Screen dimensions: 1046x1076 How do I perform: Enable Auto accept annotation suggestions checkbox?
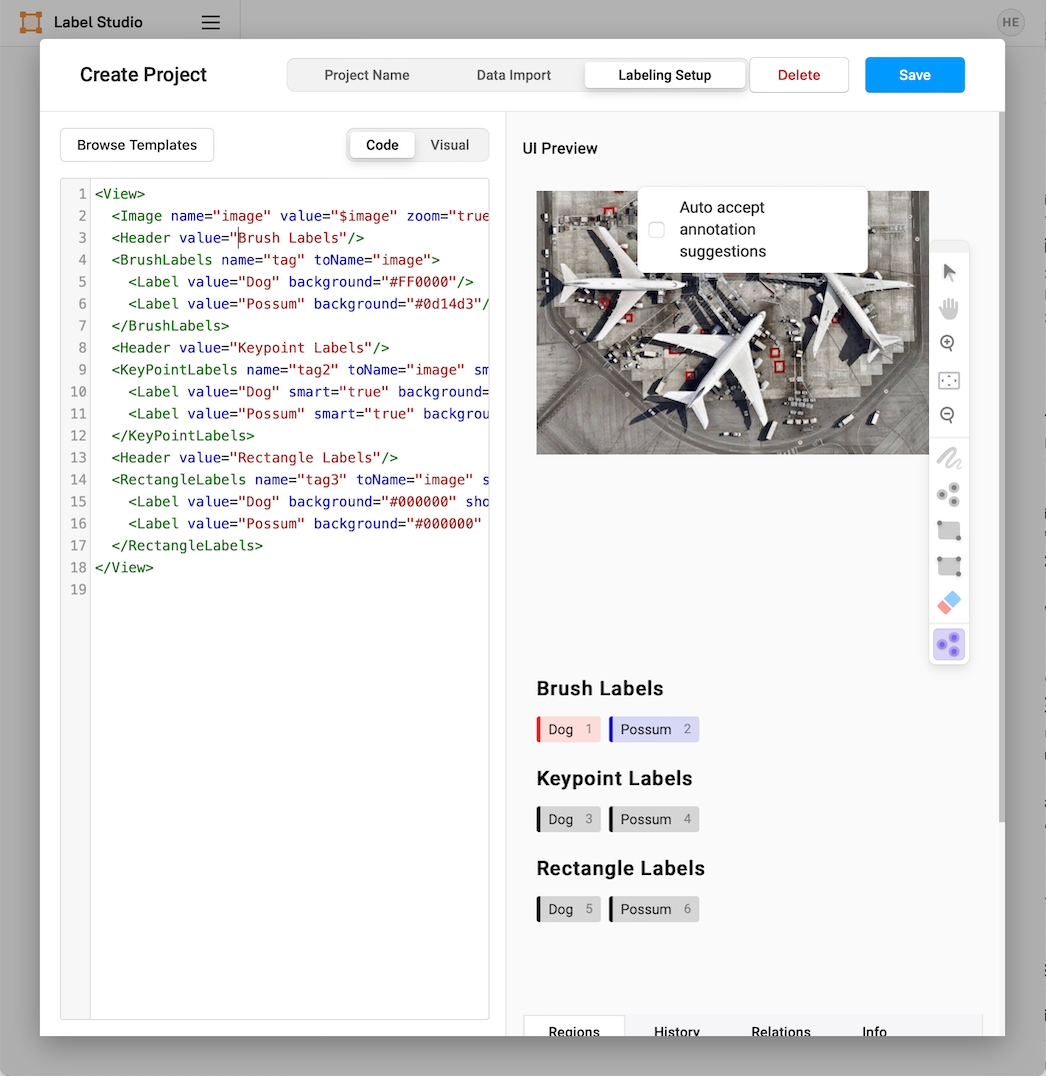tap(657, 229)
